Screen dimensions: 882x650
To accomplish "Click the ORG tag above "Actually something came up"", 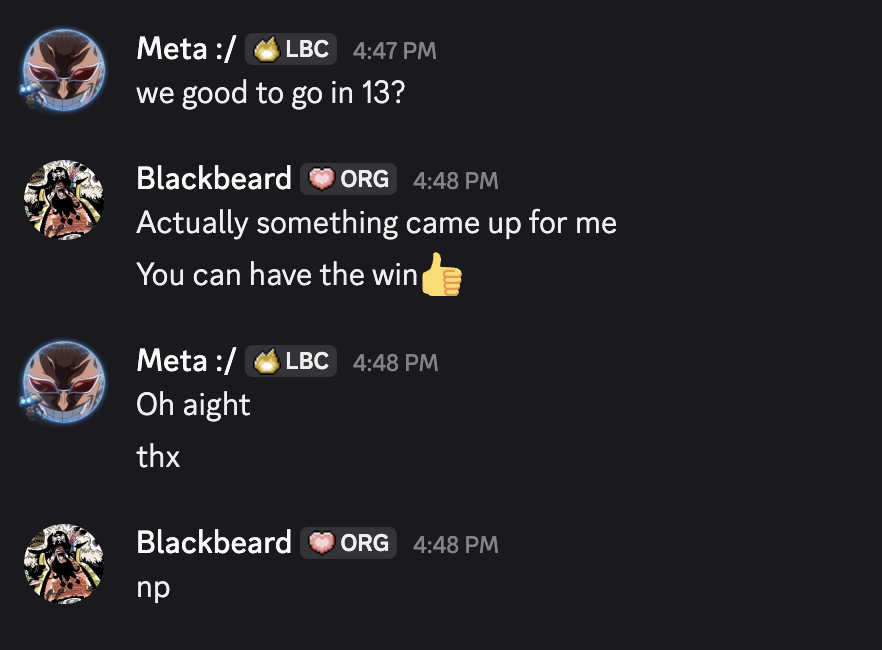I will (348, 180).
